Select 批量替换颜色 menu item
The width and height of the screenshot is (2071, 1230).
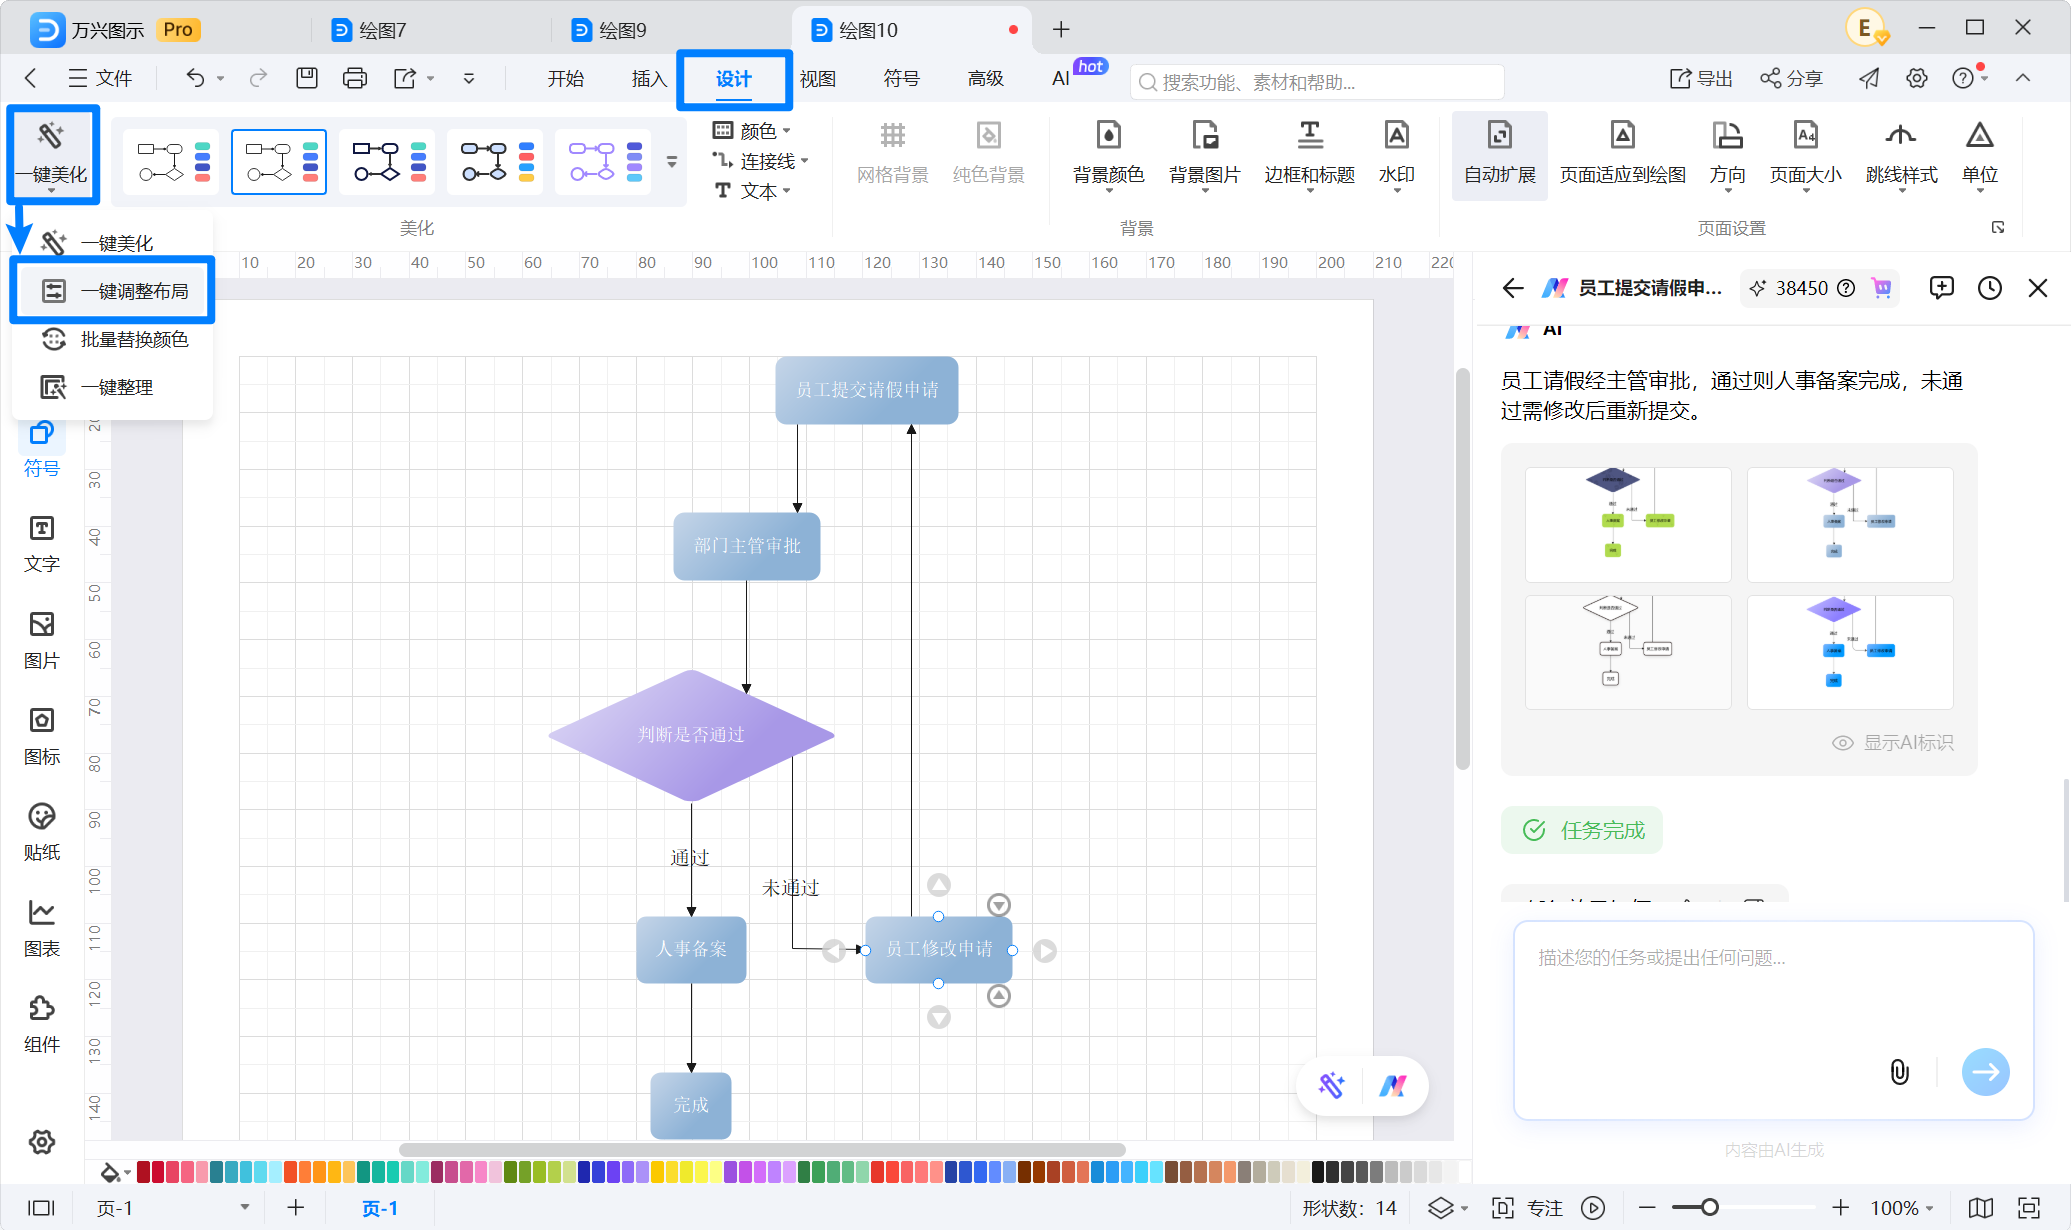[x=113, y=339]
